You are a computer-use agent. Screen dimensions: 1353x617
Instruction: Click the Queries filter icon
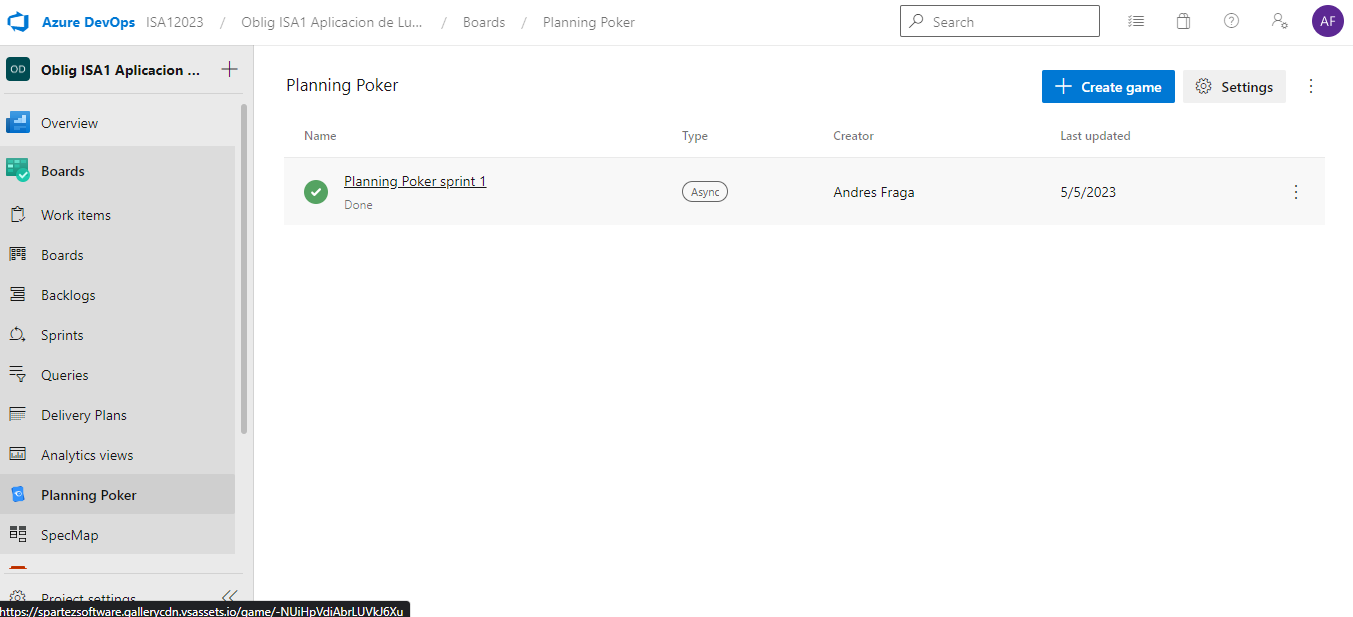(x=18, y=375)
